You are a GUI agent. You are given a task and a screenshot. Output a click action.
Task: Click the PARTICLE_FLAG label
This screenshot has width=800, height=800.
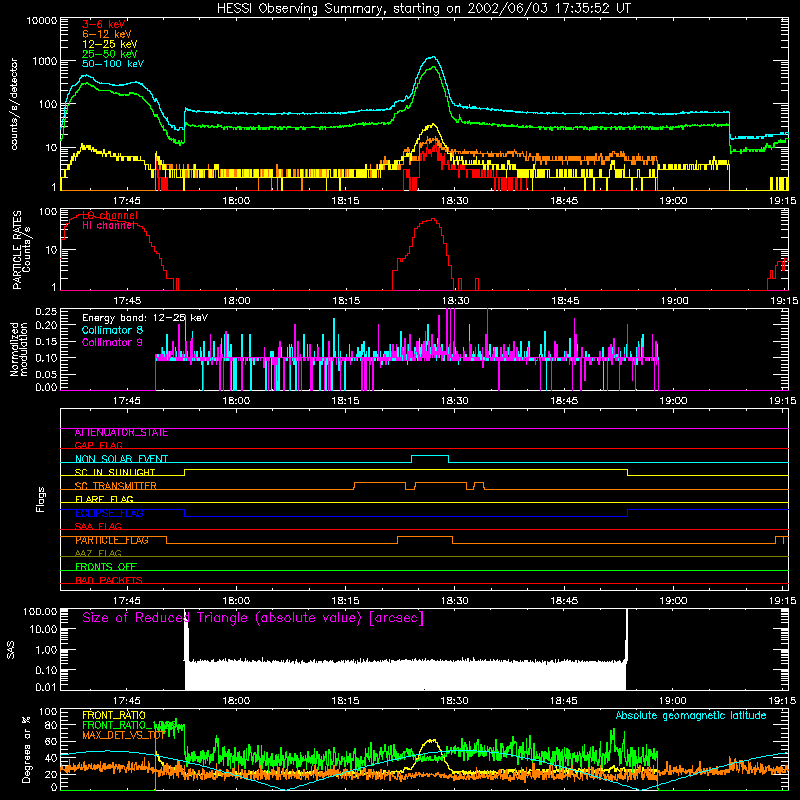[x=112, y=540]
